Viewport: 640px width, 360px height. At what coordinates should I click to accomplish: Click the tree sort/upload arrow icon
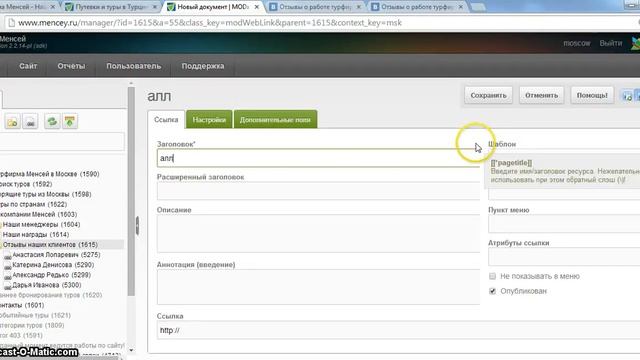tap(70, 122)
